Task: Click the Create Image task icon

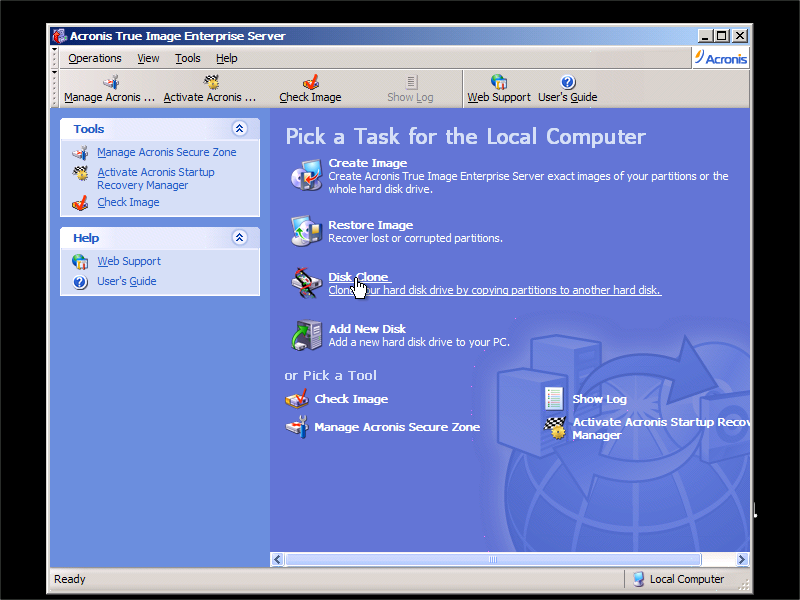Action: [x=306, y=175]
